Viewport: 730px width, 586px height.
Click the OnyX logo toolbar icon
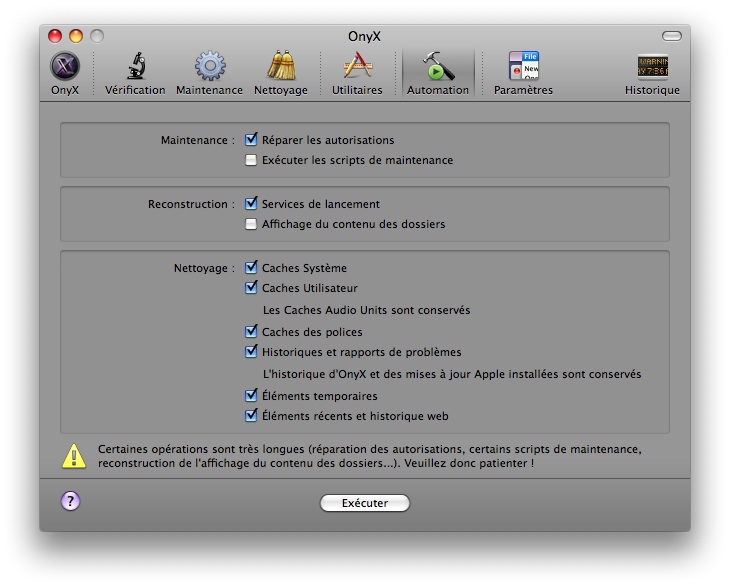coord(65,67)
